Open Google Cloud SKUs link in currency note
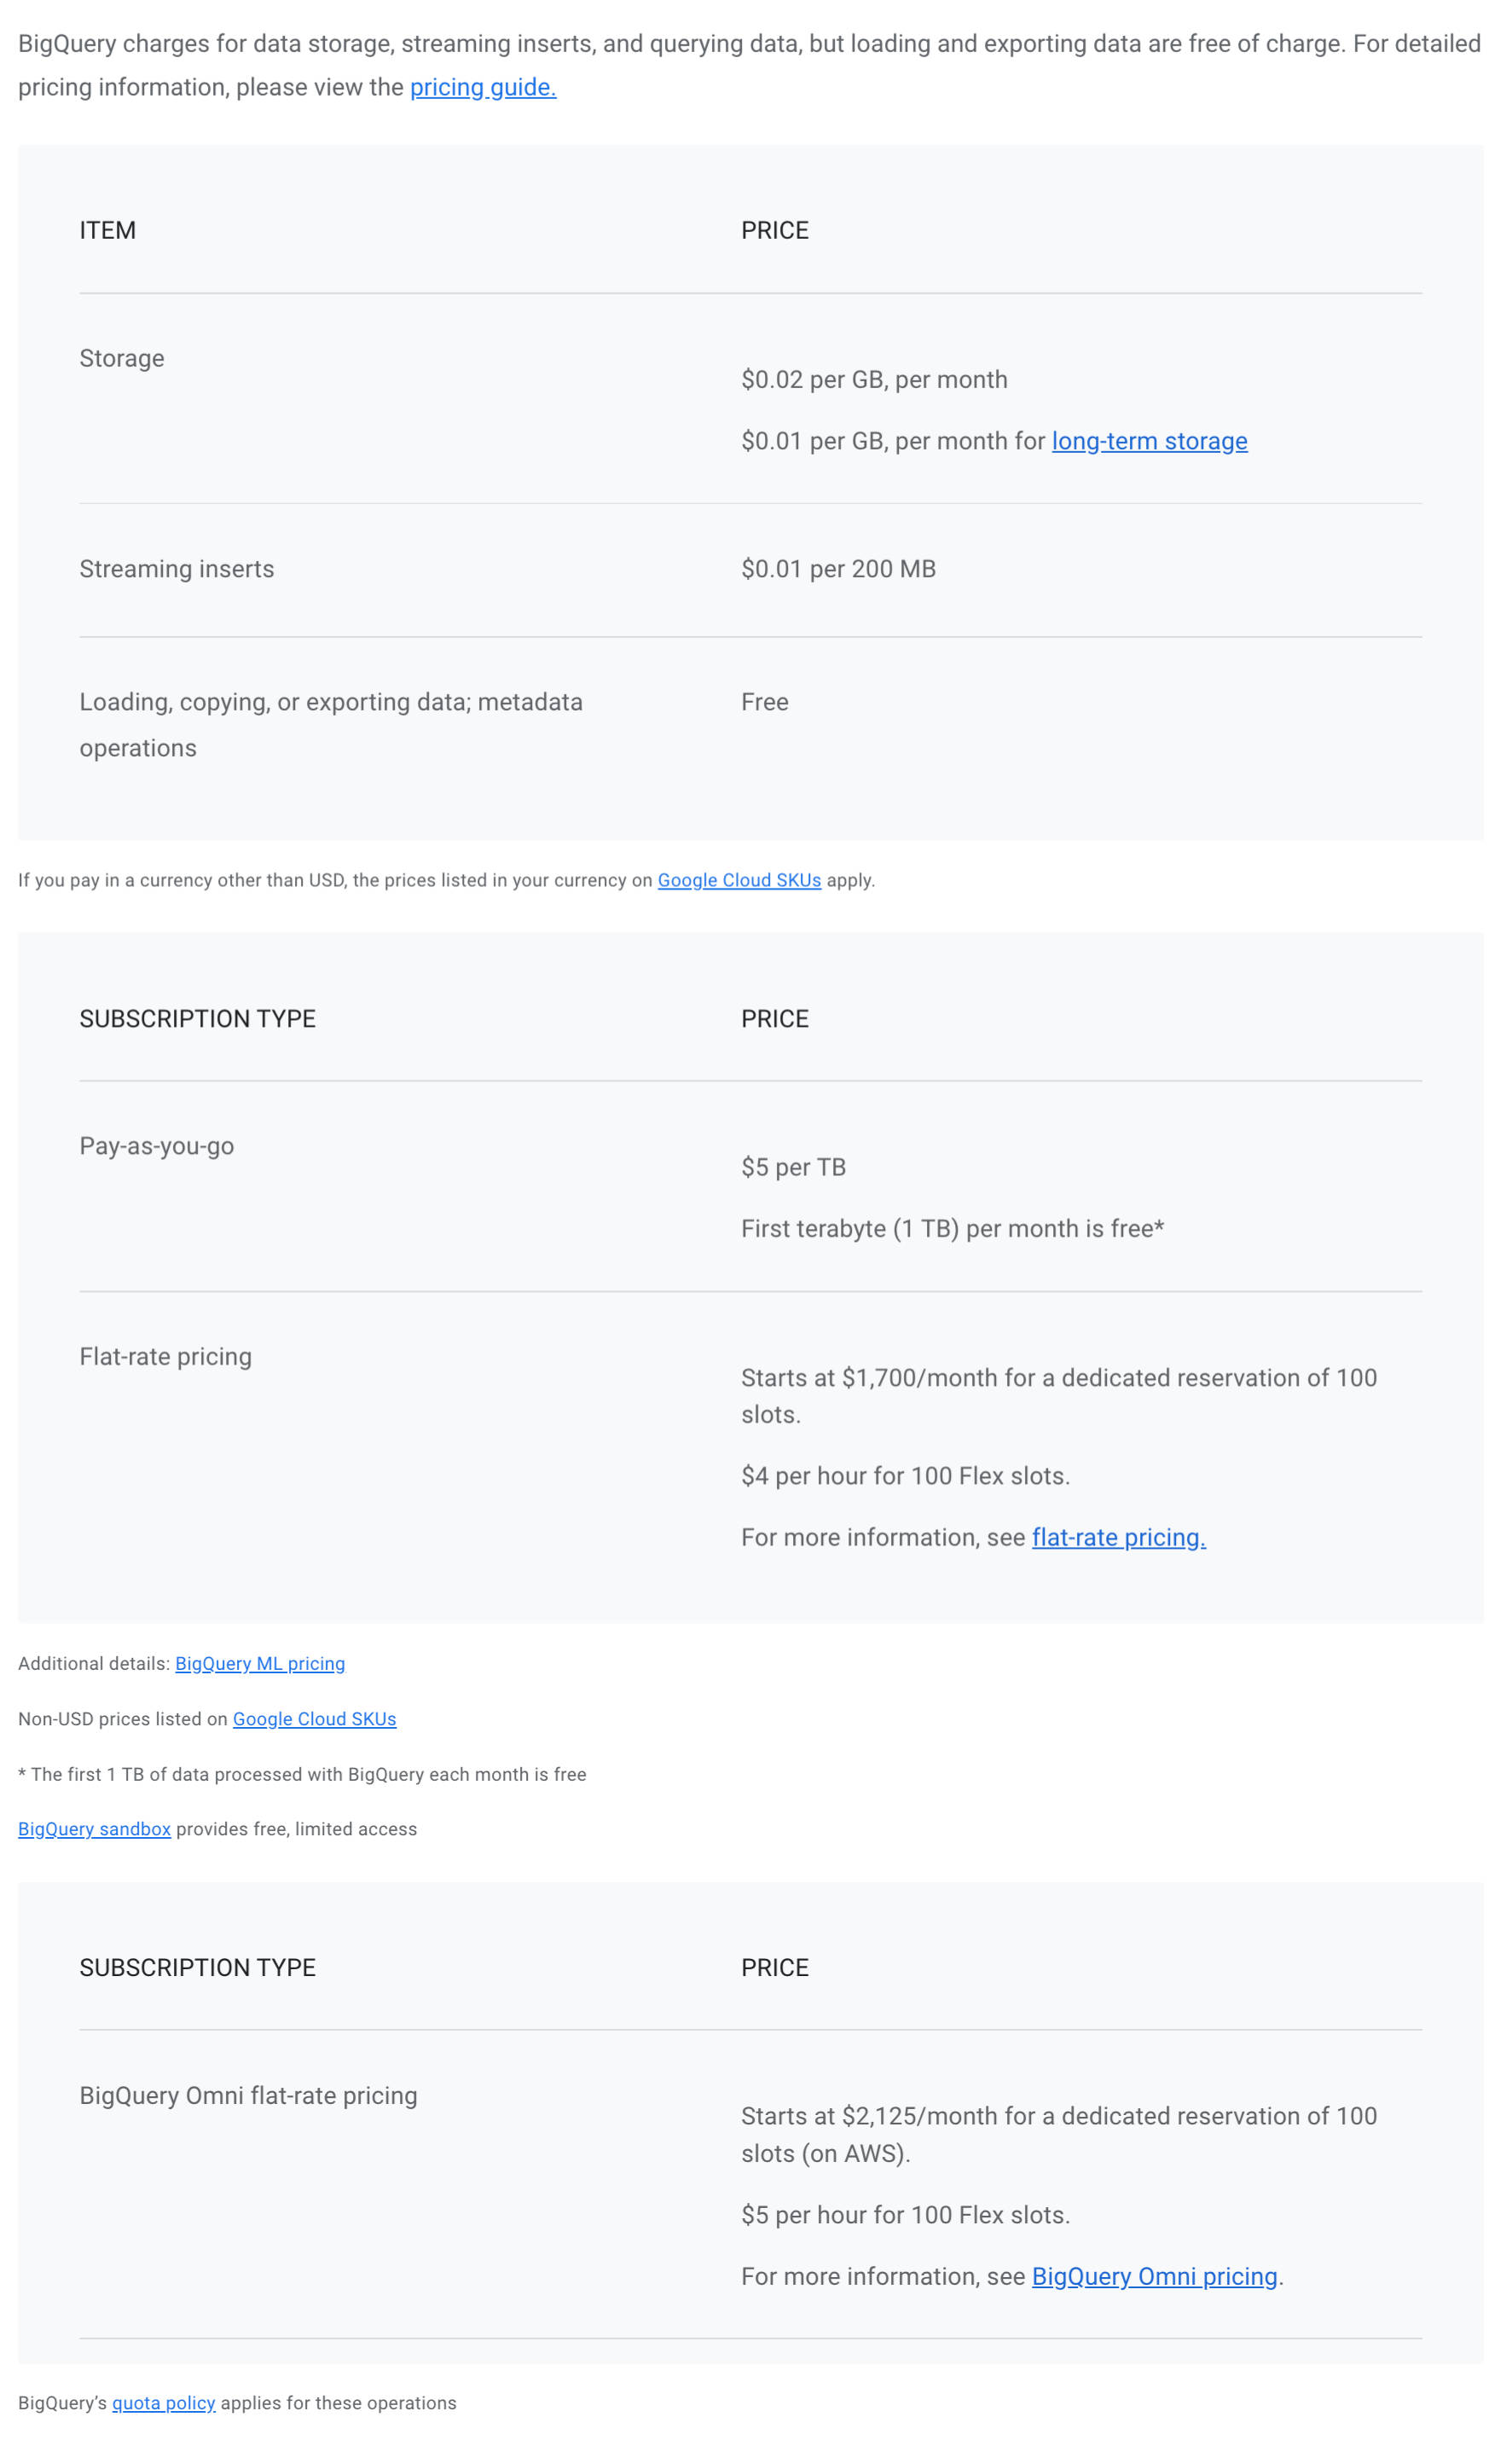Screen dimensions: 1512x2440 pos(739,880)
